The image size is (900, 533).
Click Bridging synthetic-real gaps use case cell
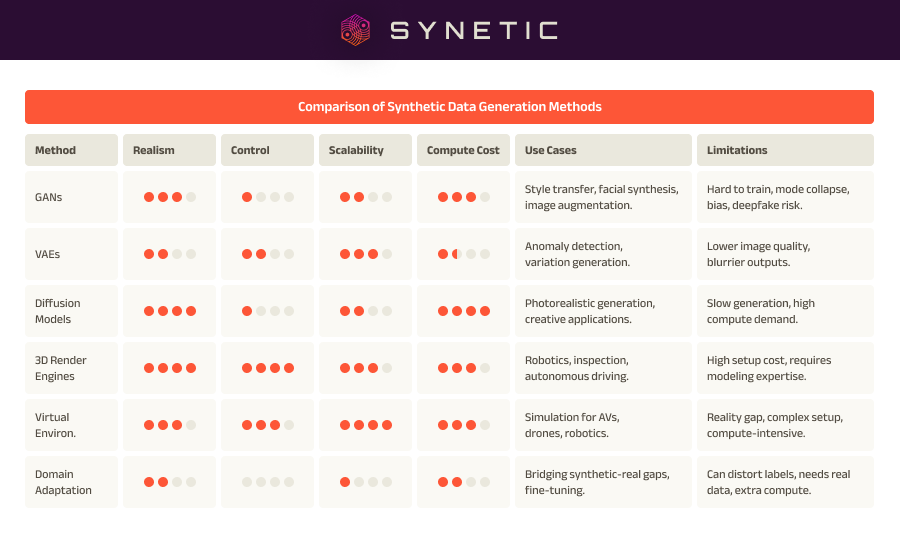tap(603, 482)
